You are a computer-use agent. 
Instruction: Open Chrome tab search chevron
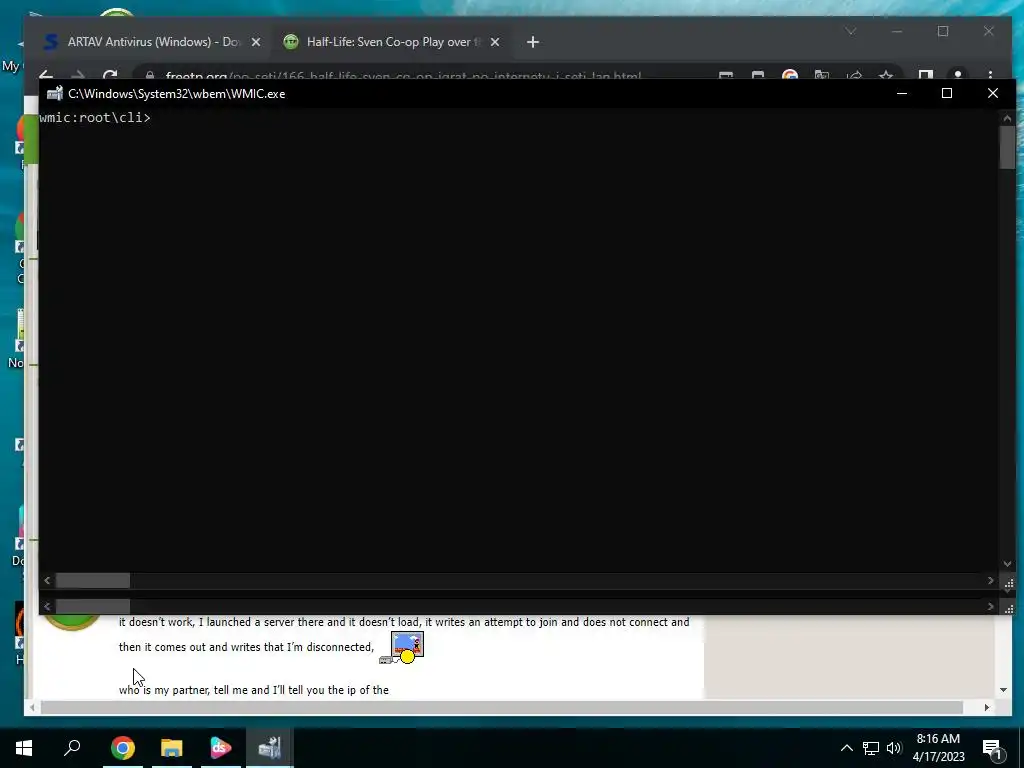click(850, 31)
